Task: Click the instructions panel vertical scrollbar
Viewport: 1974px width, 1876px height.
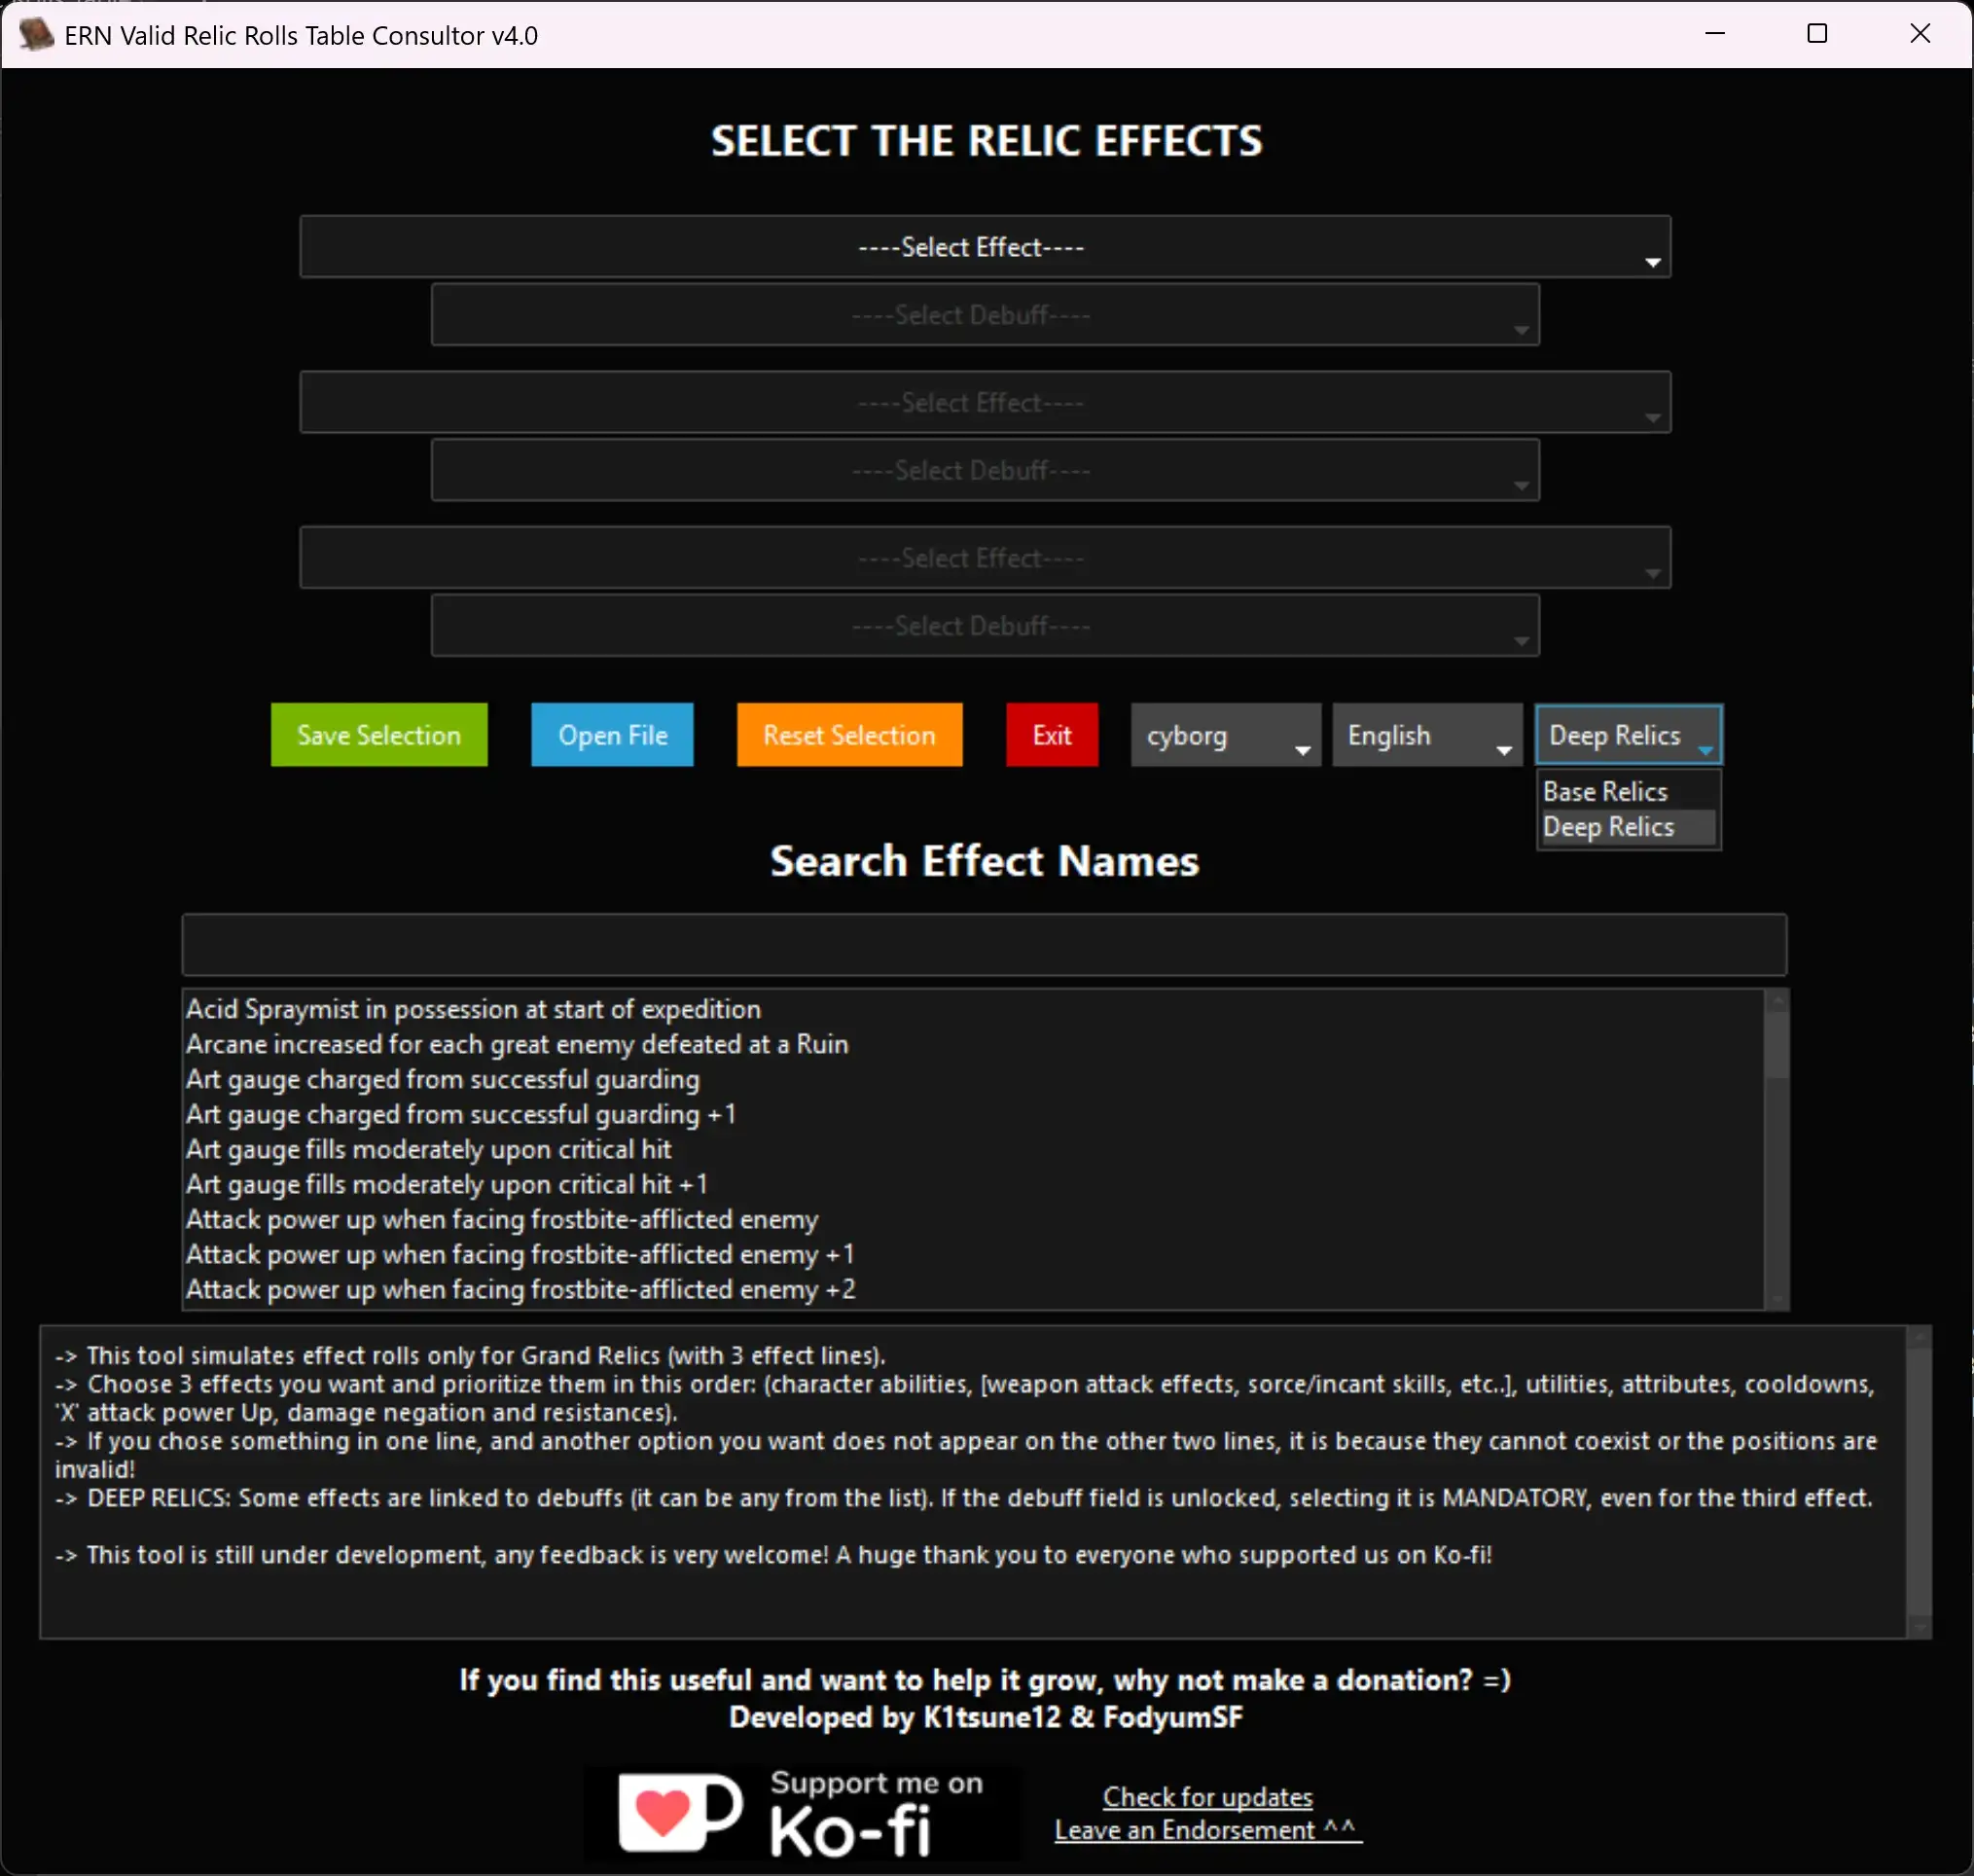Action: (x=1918, y=1480)
